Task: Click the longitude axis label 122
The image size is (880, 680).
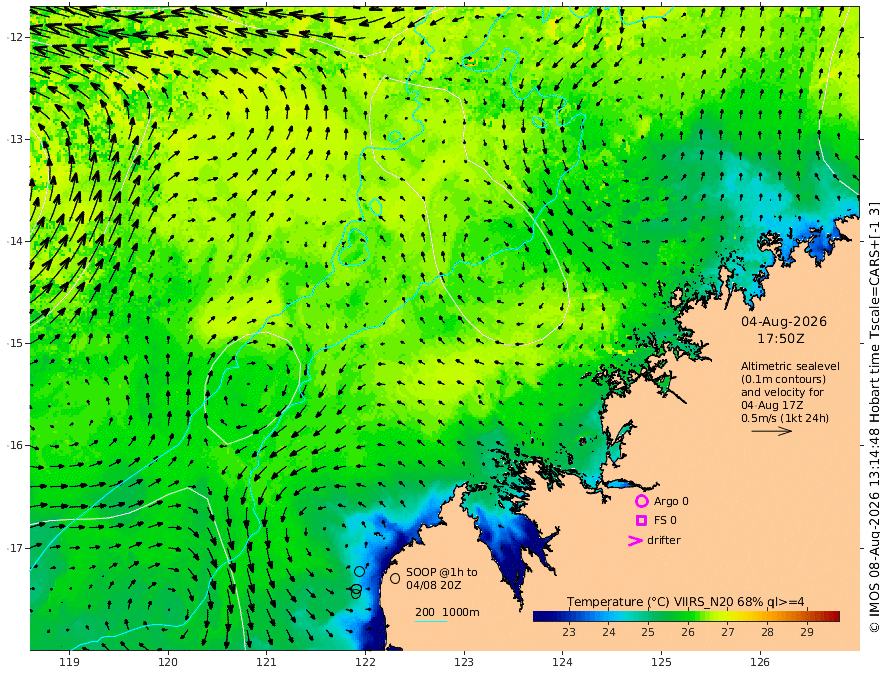Action: [x=365, y=663]
